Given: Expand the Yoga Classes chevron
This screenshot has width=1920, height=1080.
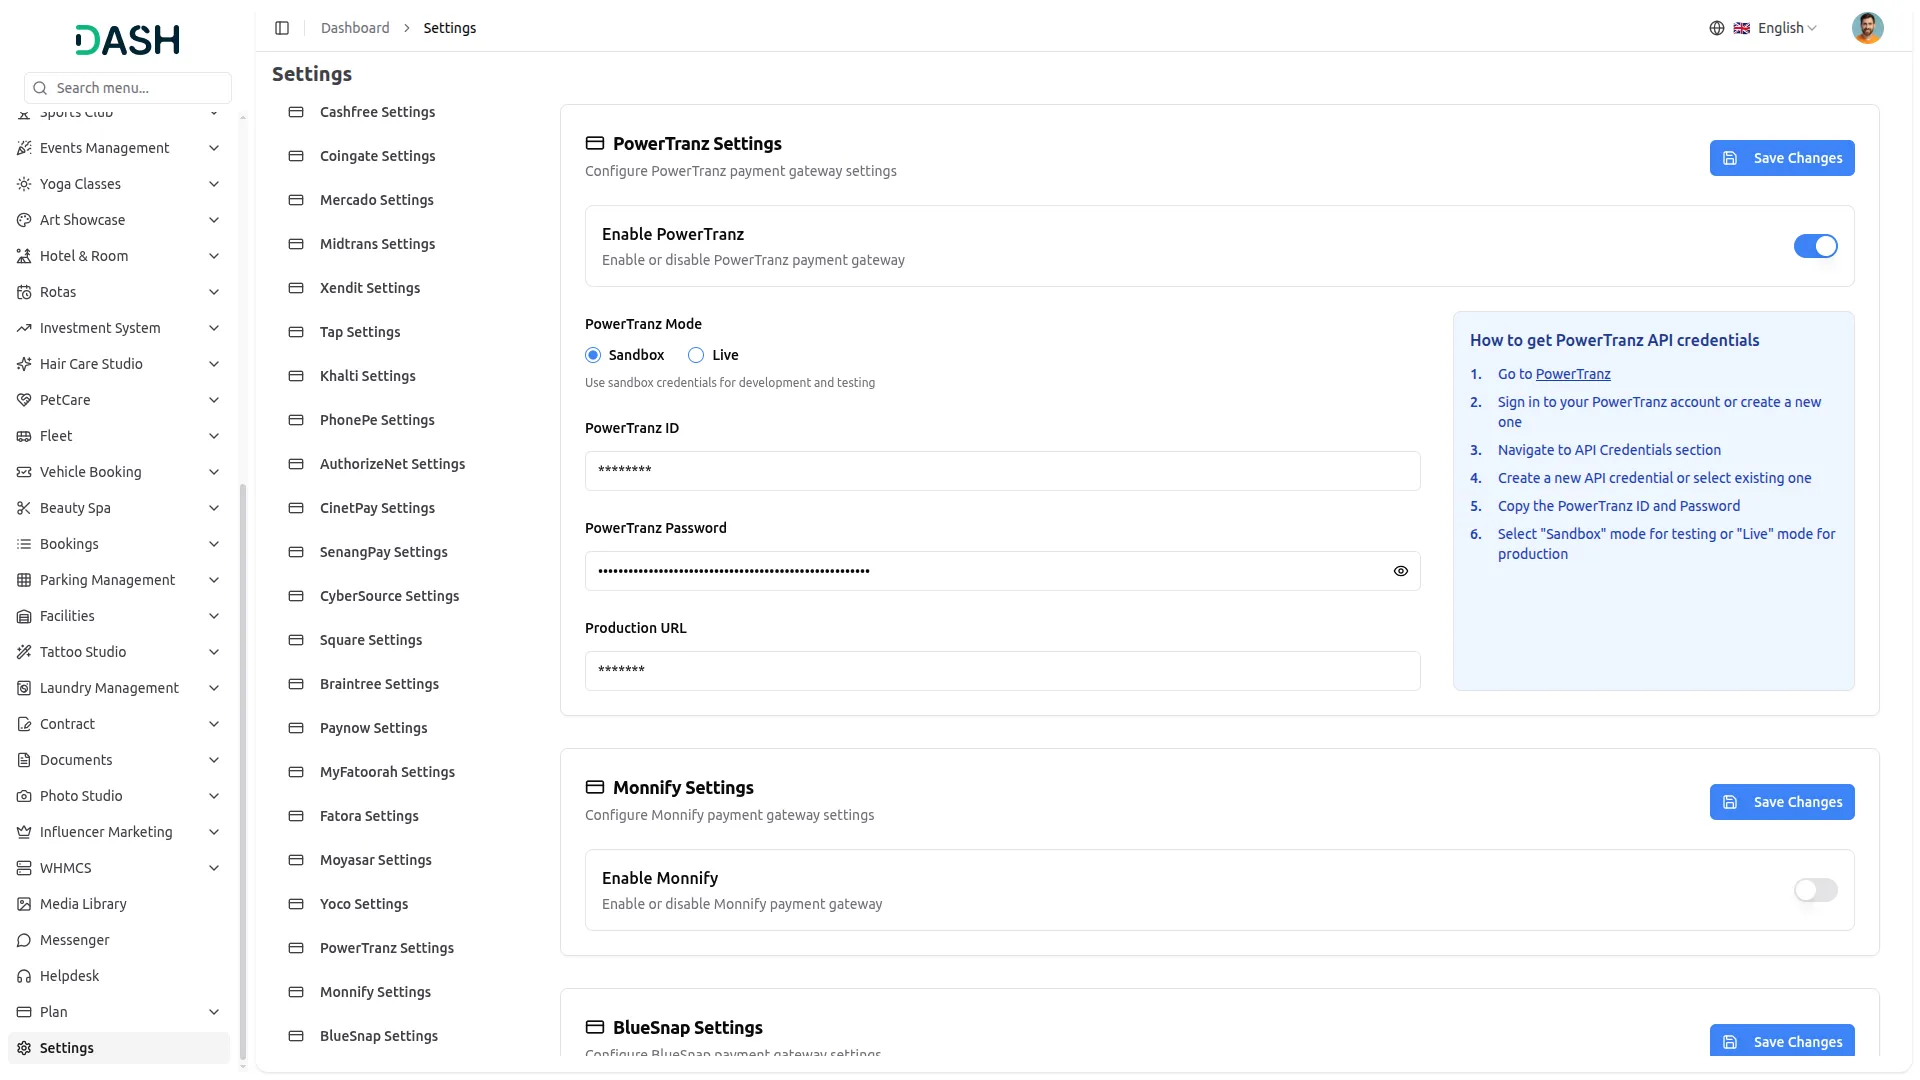Looking at the screenshot, I should [214, 184].
